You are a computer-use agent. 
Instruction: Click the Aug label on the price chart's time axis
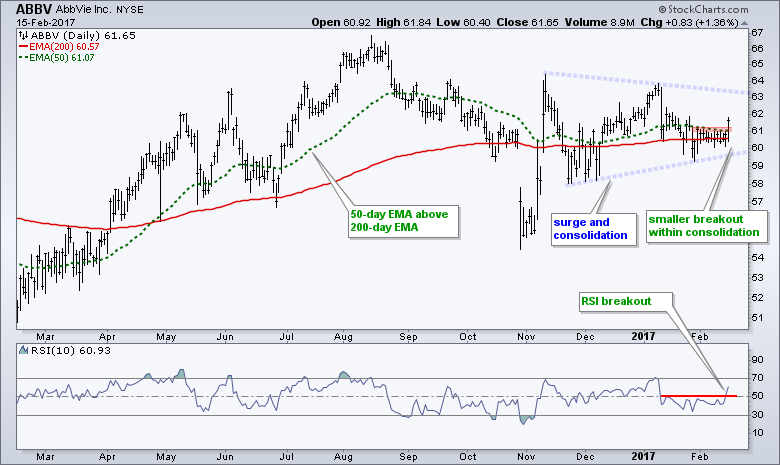click(x=343, y=337)
